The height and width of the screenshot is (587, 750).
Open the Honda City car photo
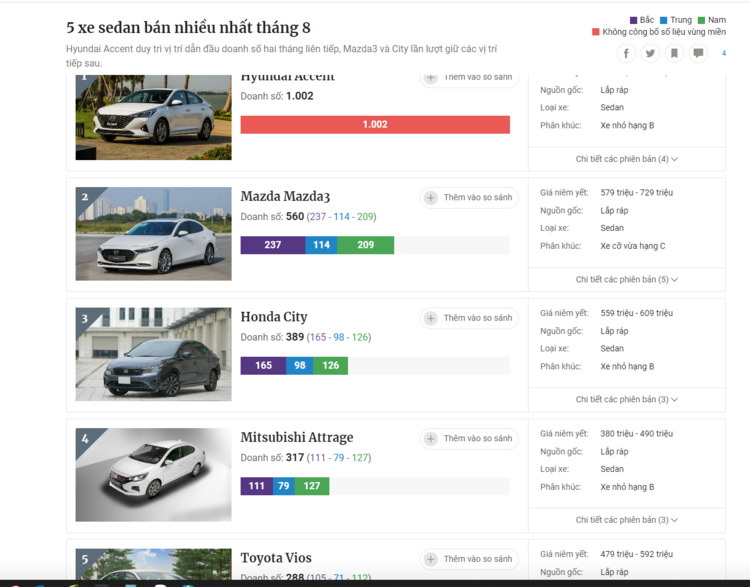click(154, 354)
